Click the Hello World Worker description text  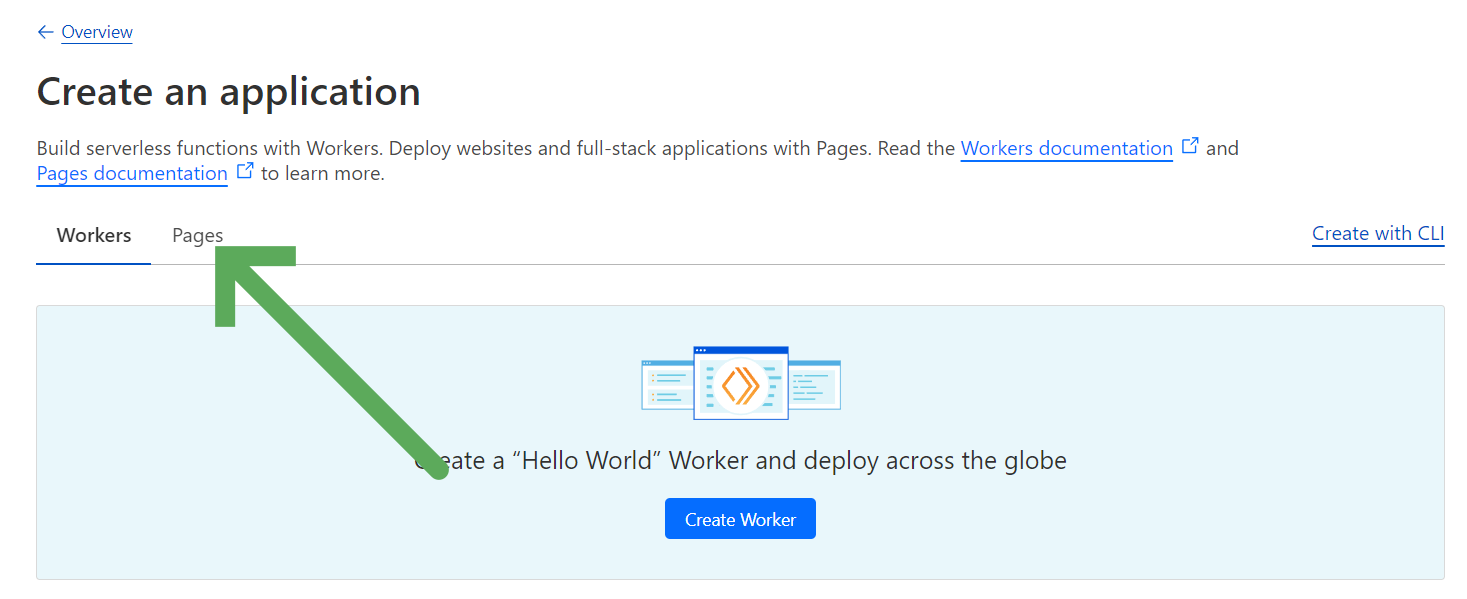click(x=740, y=460)
